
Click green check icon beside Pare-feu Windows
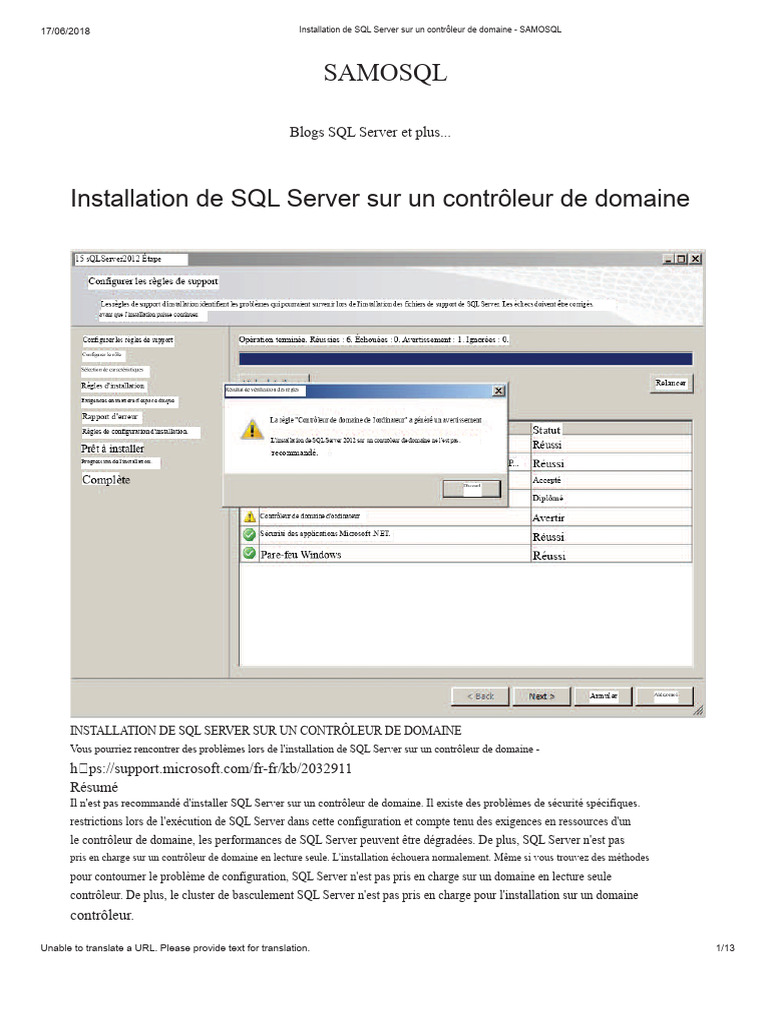(249, 554)
